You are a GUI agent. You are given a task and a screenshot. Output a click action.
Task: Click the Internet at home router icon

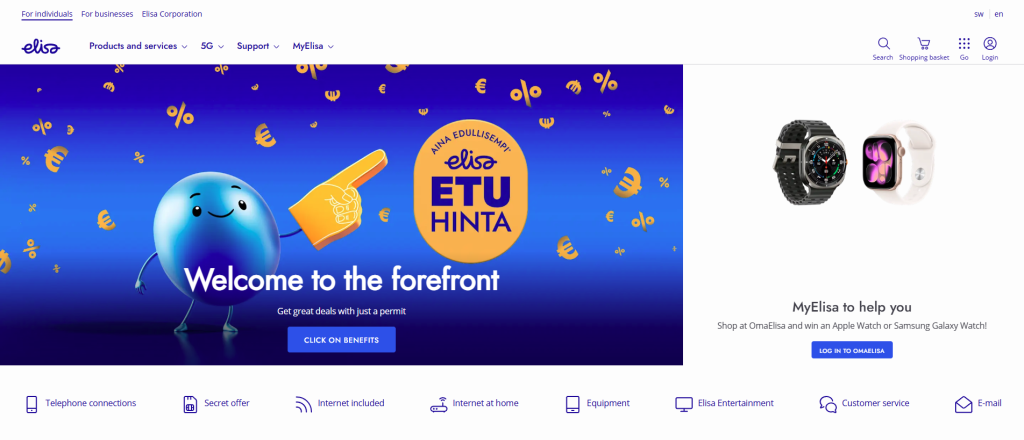[438, 404]
